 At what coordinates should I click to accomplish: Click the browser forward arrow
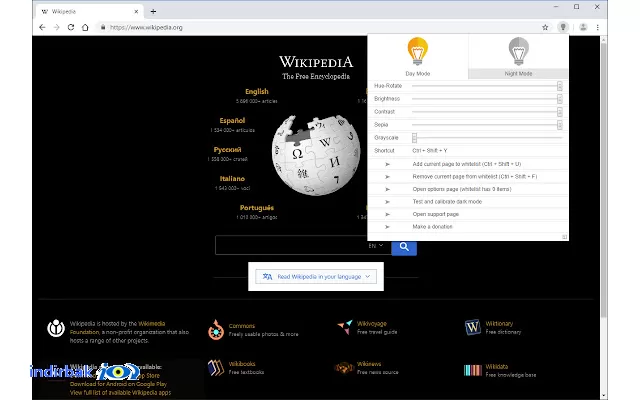56,27
